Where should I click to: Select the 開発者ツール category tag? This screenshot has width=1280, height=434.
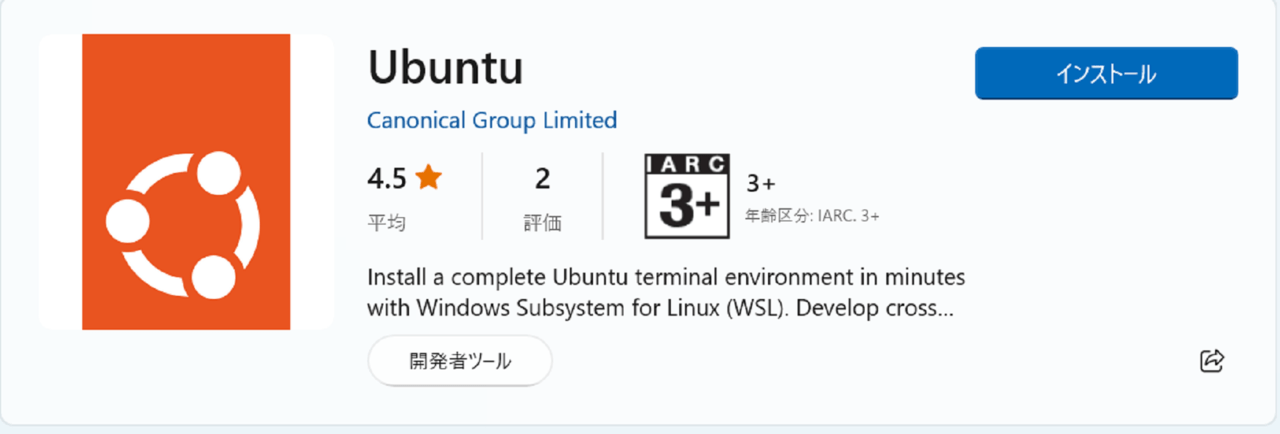[460, 361]
